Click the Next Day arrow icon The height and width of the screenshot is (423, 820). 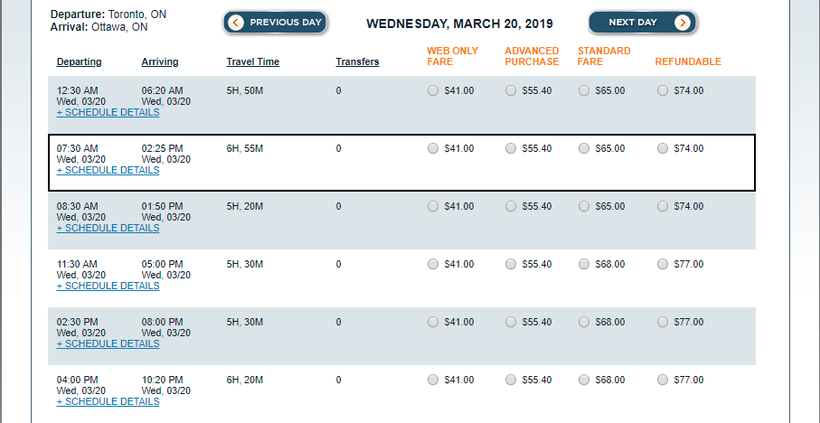[x=682, y=22]
